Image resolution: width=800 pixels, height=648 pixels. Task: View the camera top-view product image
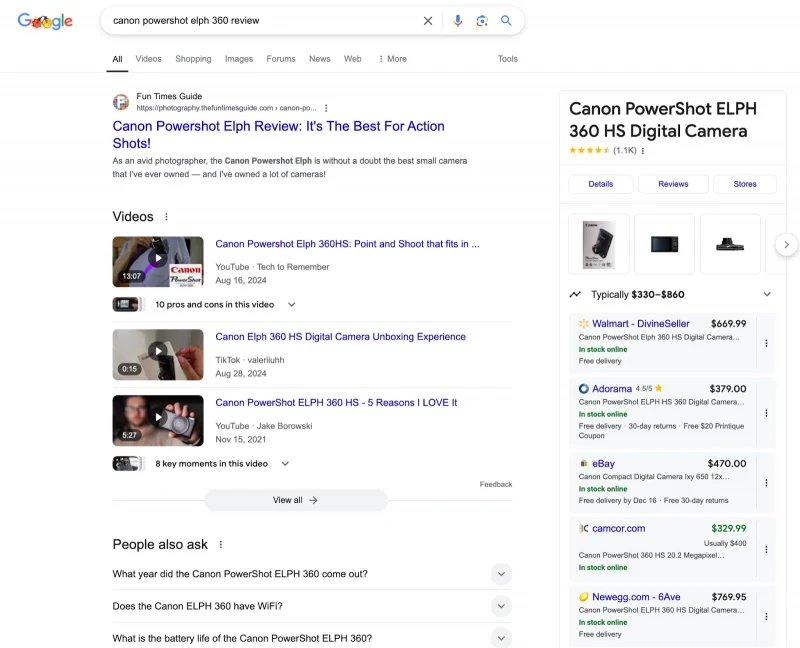(x=730, y=244)
